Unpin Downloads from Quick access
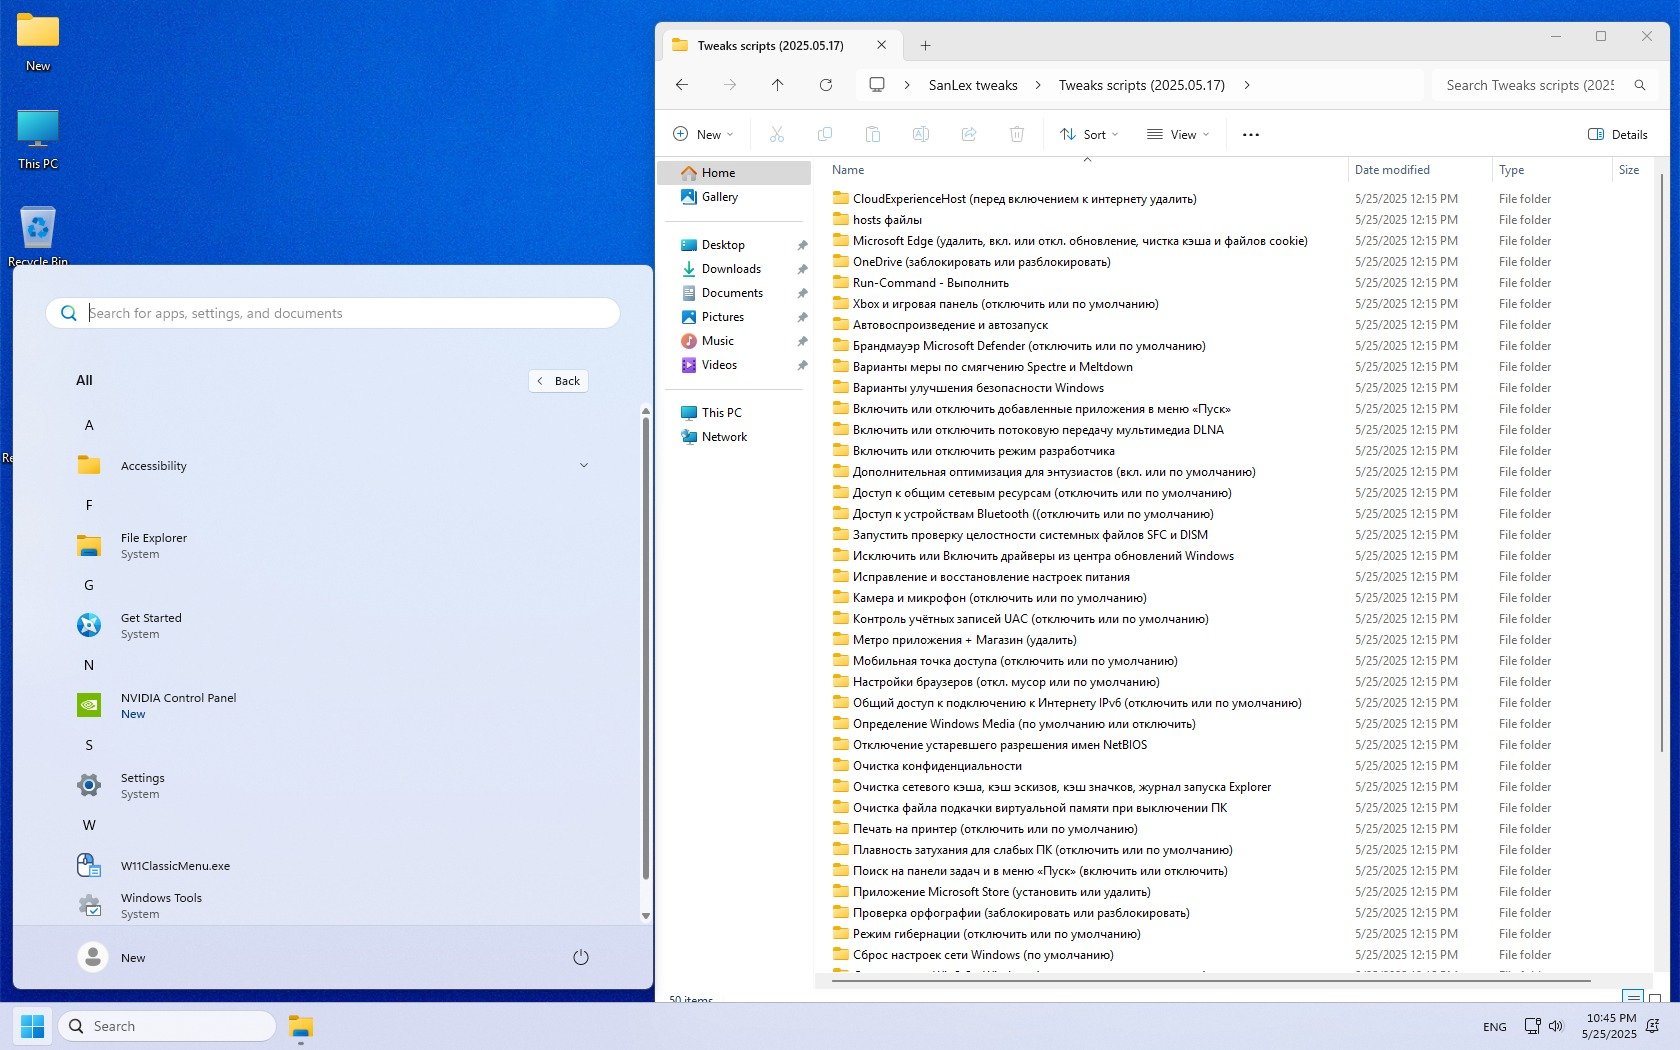Screen dimensions: 1680x1050 (x=802, y=269)
